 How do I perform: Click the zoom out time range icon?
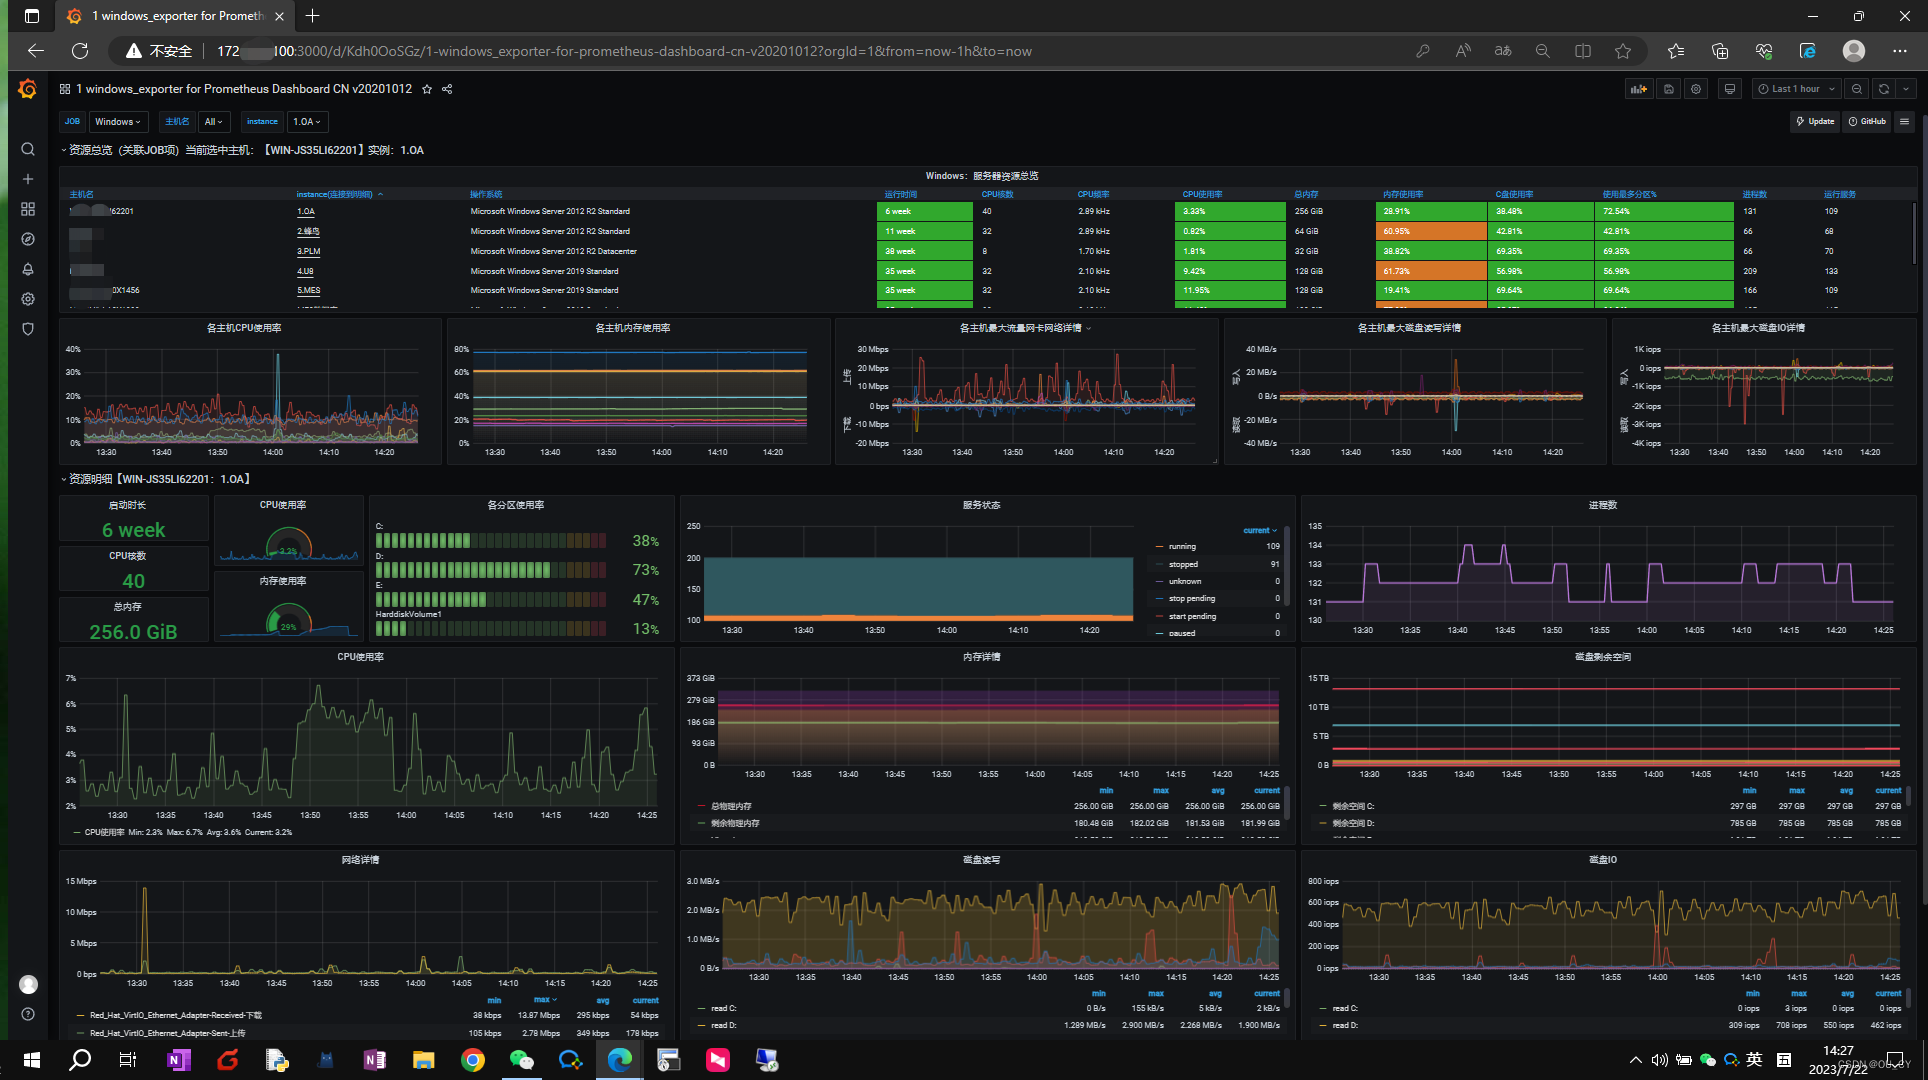(x=1857, y=88)
